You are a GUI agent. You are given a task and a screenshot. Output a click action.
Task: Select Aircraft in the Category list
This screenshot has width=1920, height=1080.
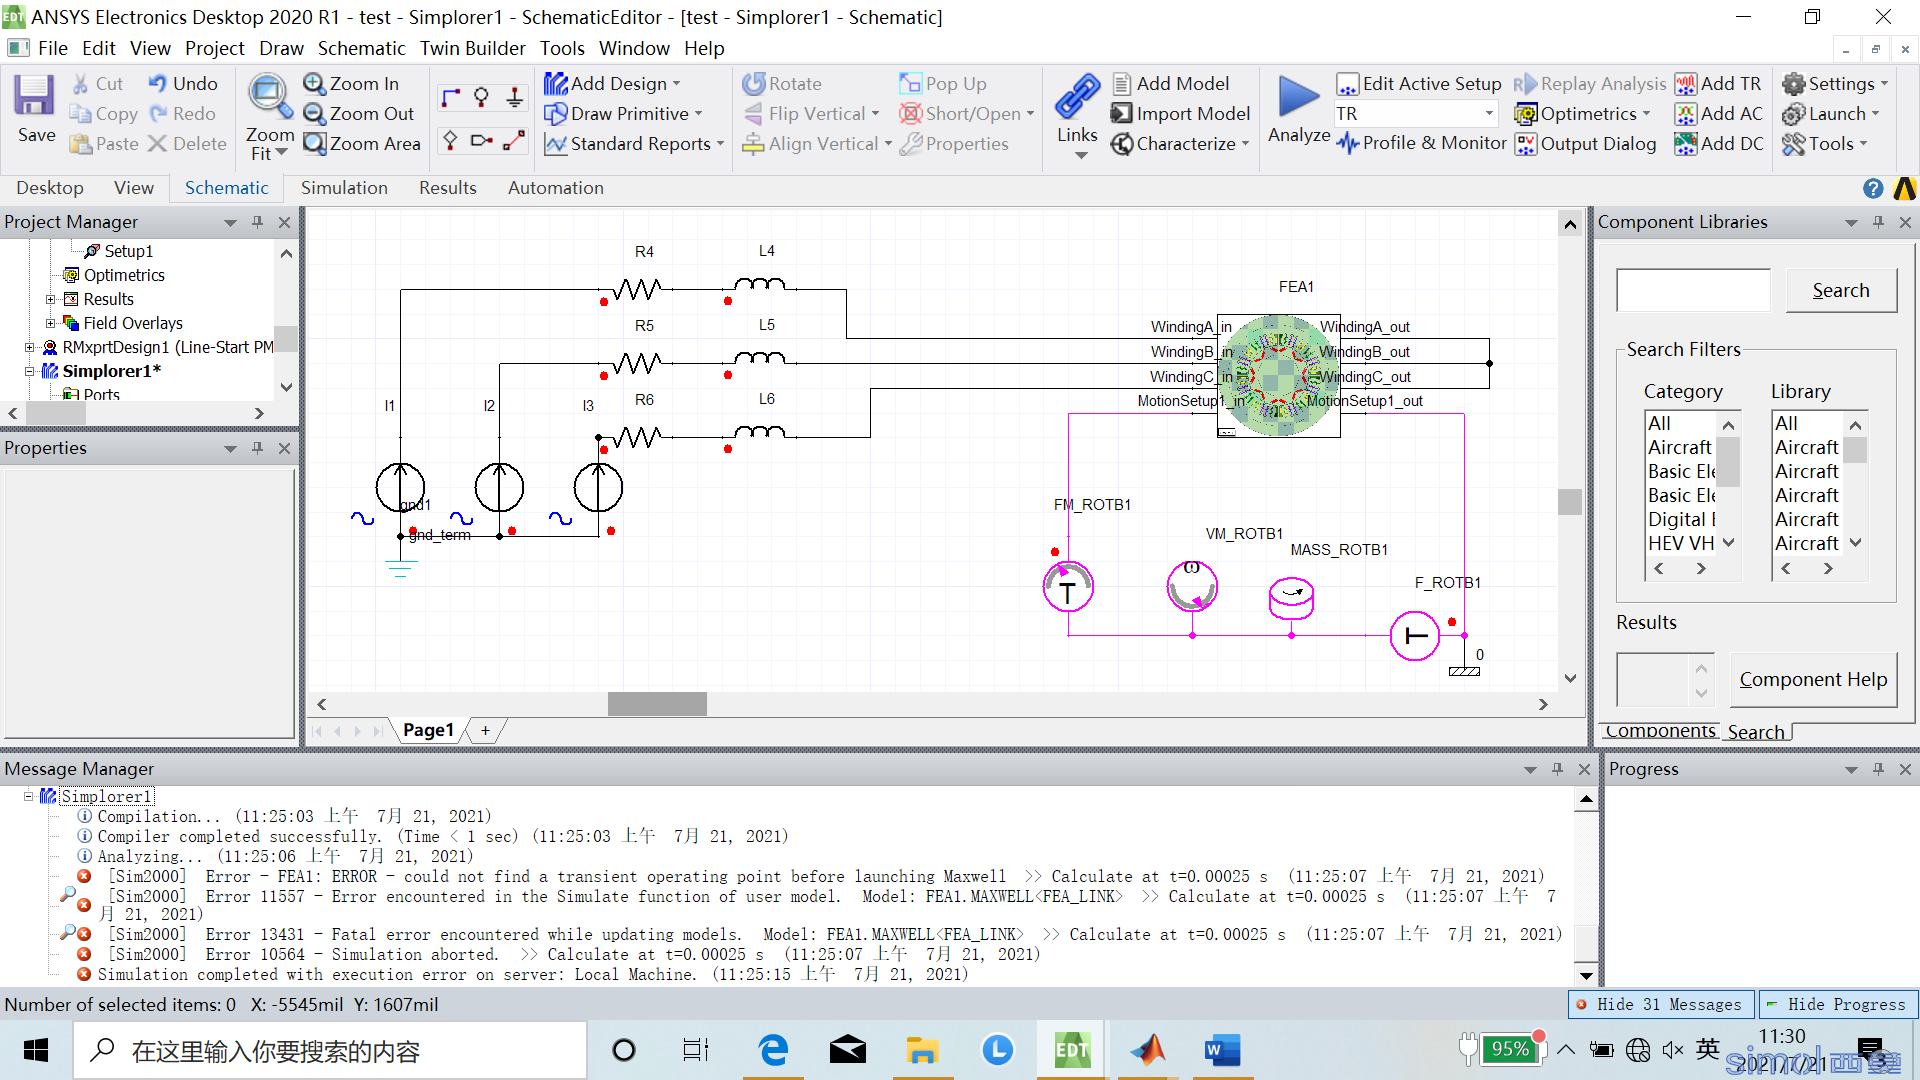1680,447
